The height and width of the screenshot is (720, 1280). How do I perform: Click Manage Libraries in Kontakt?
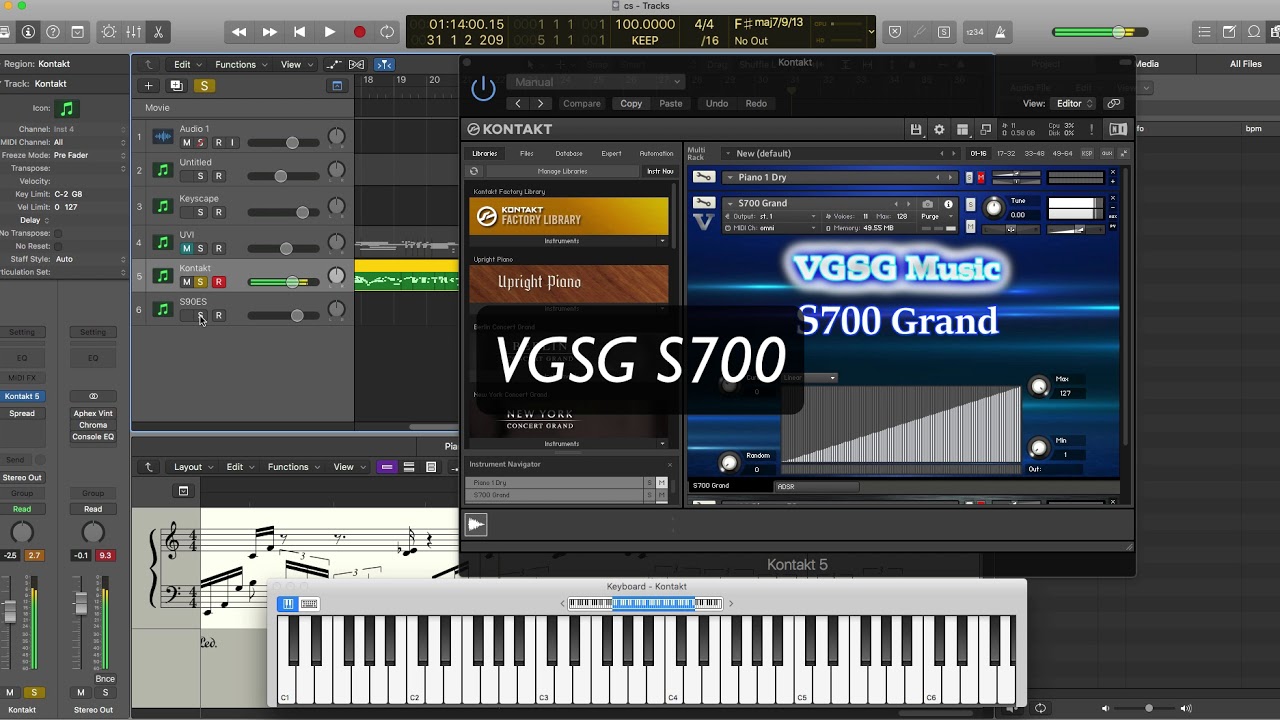tap(563, 171)
